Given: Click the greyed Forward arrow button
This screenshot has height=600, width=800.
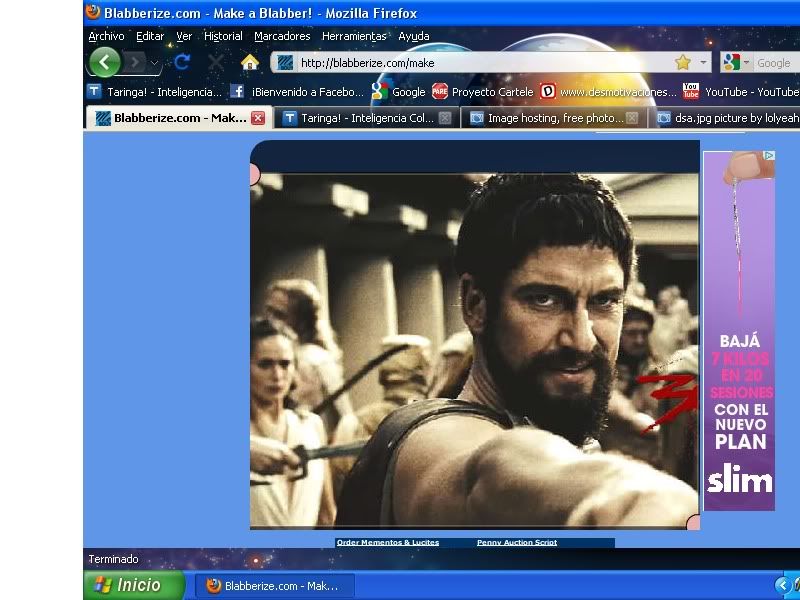Looking at the screenshot, I should pos(135,63).
